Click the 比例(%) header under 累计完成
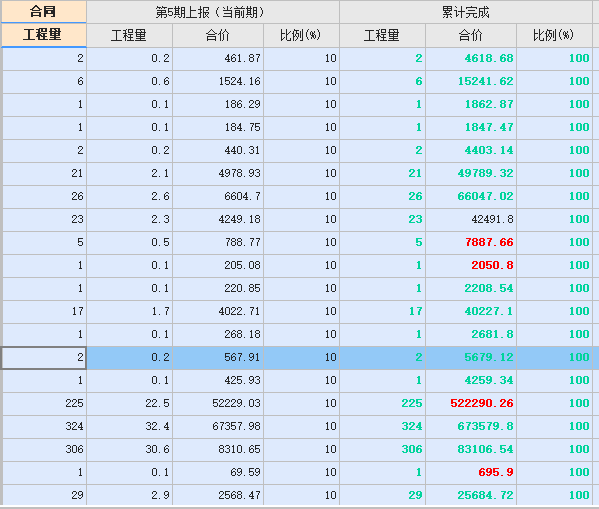Screen dimensions: 599x509 [x=554, y=36]
